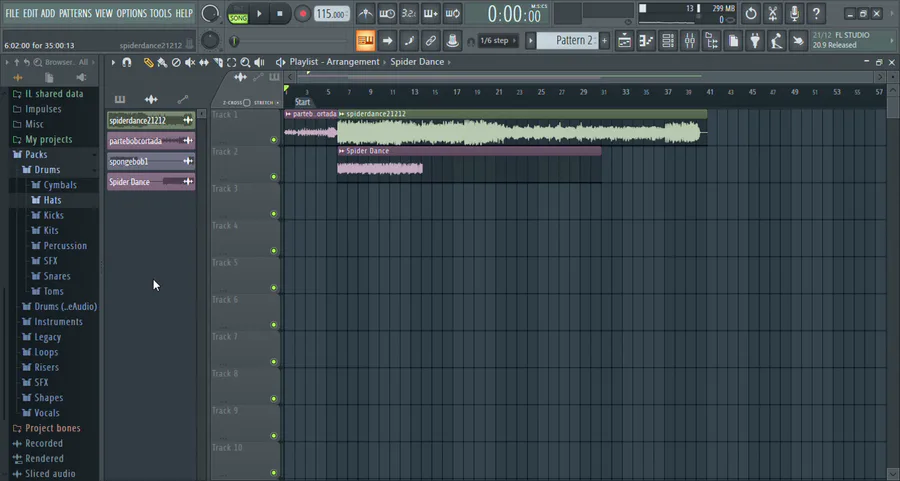Open the ADD menu
Image resolution: width=900 pixels, height=481 pixels.
[x=48, y=13]
